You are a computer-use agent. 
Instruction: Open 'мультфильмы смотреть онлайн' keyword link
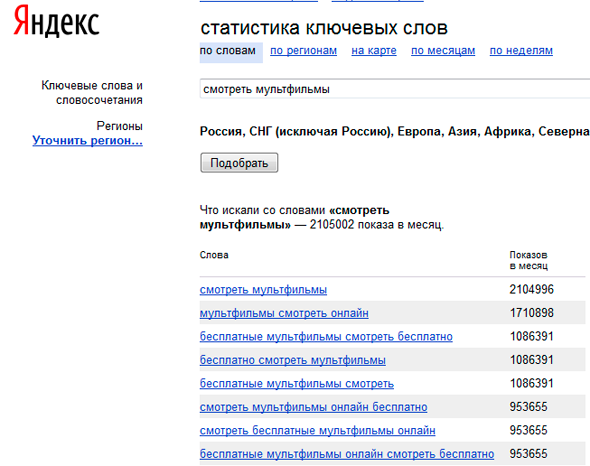coord(284,313)
